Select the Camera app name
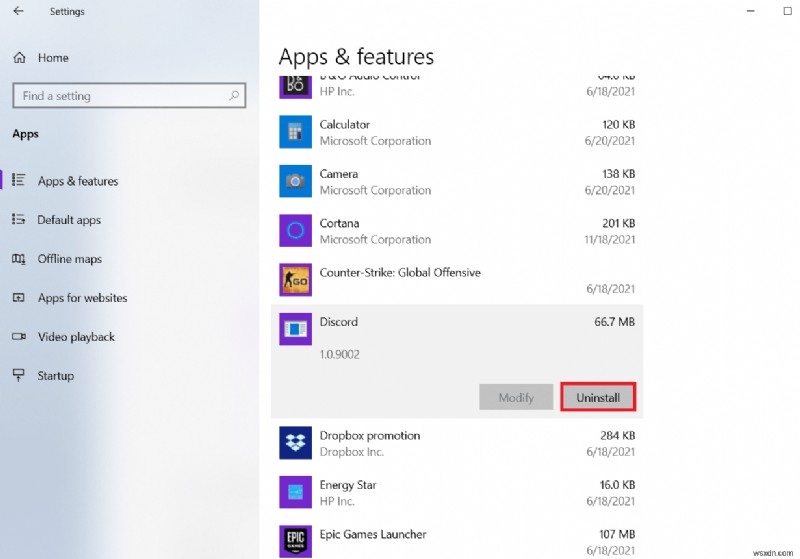Viewport: 800px width, 559px height. [339, 174]
